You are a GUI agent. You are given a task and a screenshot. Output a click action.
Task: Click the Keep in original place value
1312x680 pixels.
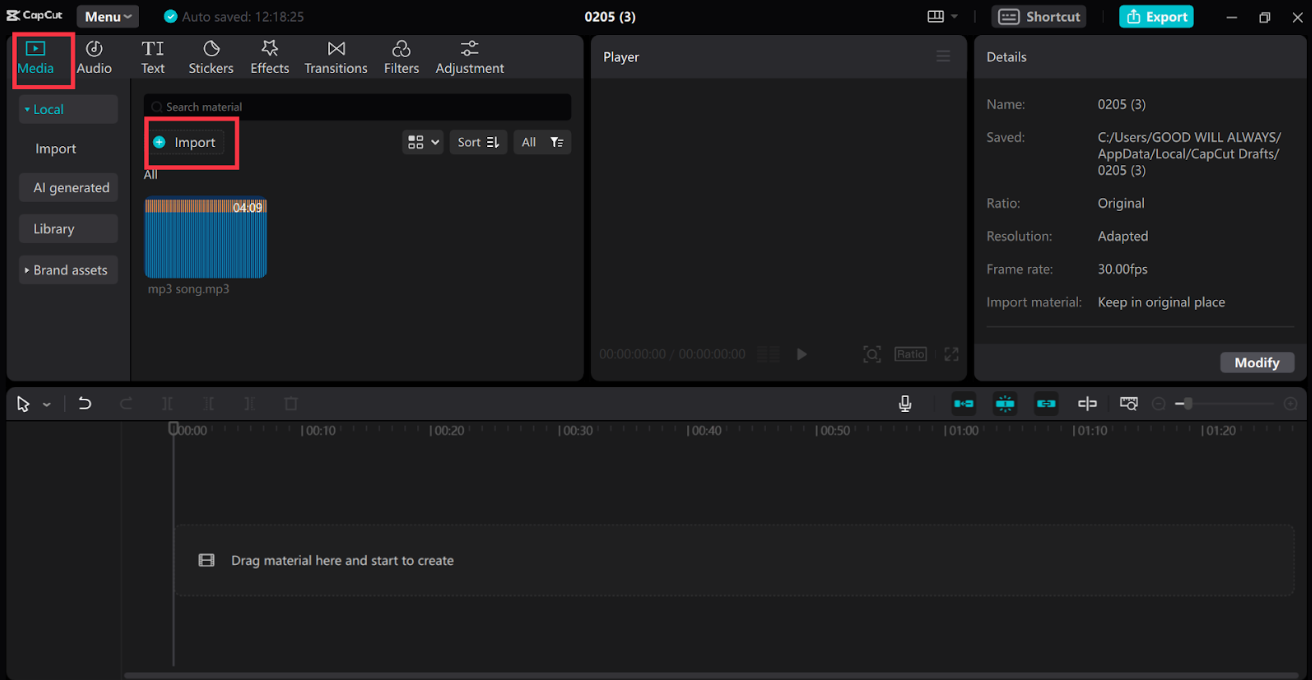(x=1161, y=302)
